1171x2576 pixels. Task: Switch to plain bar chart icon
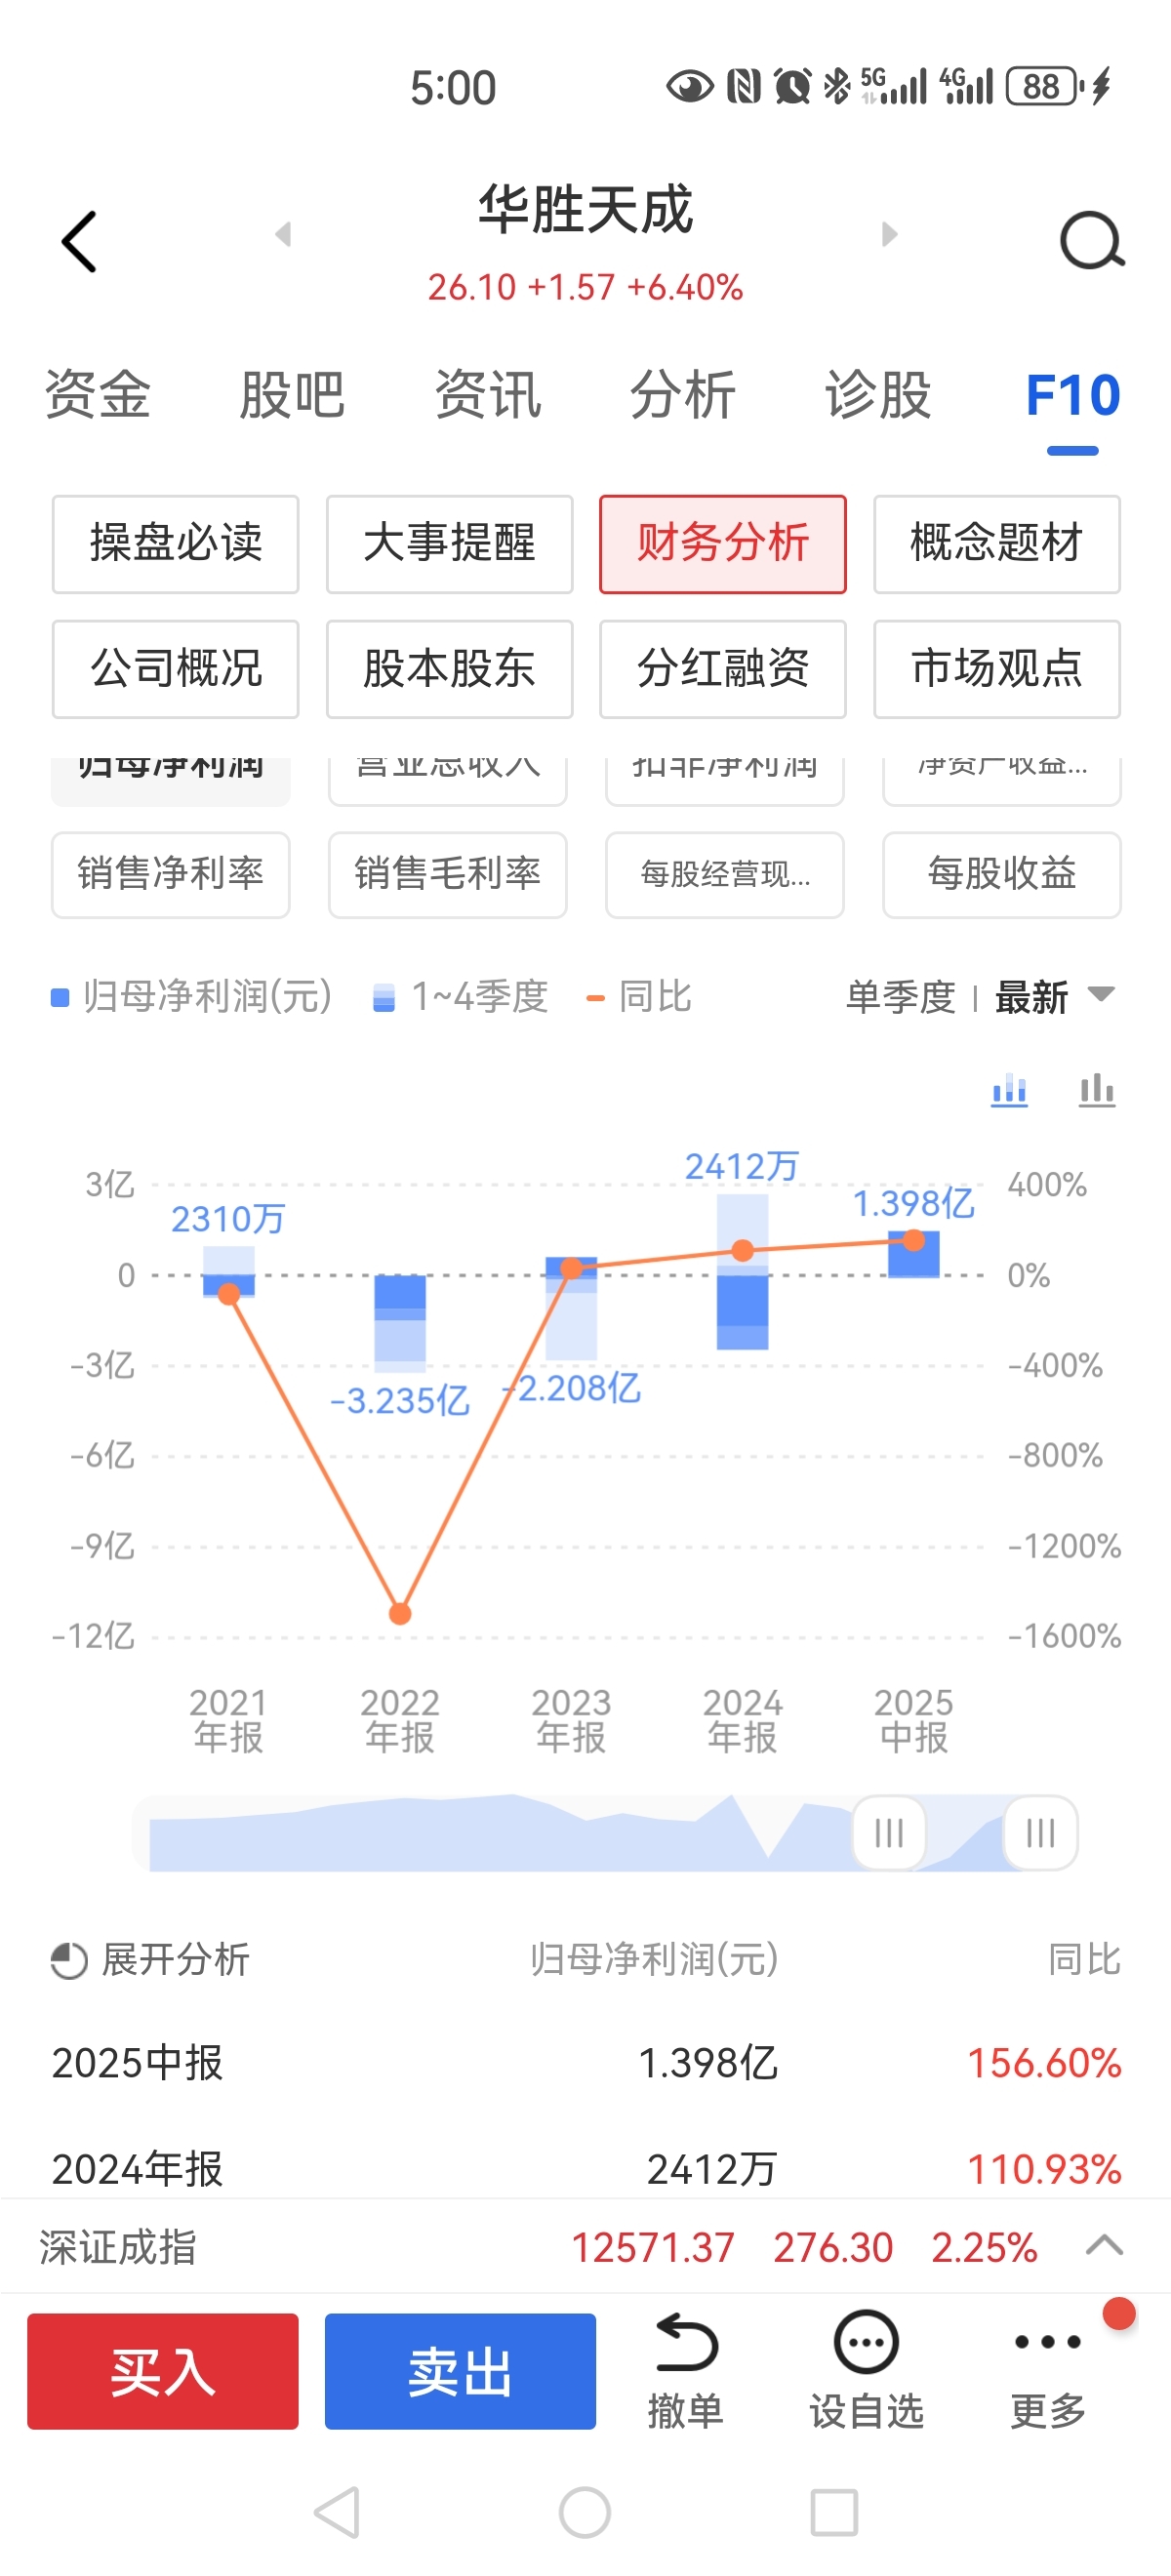tap(1096, 1090)
